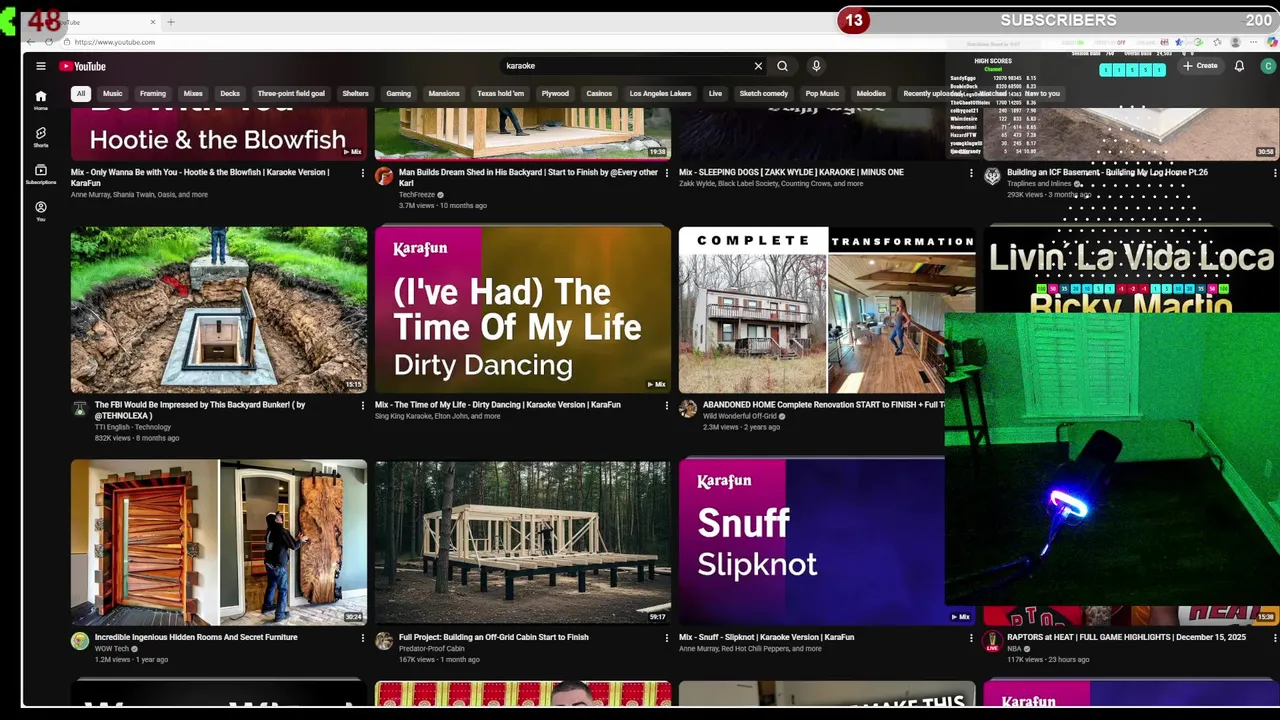Open the hidden rooms furniture thumbnail
Viewport: 1280px width, 720px height.
coord(219,543)
